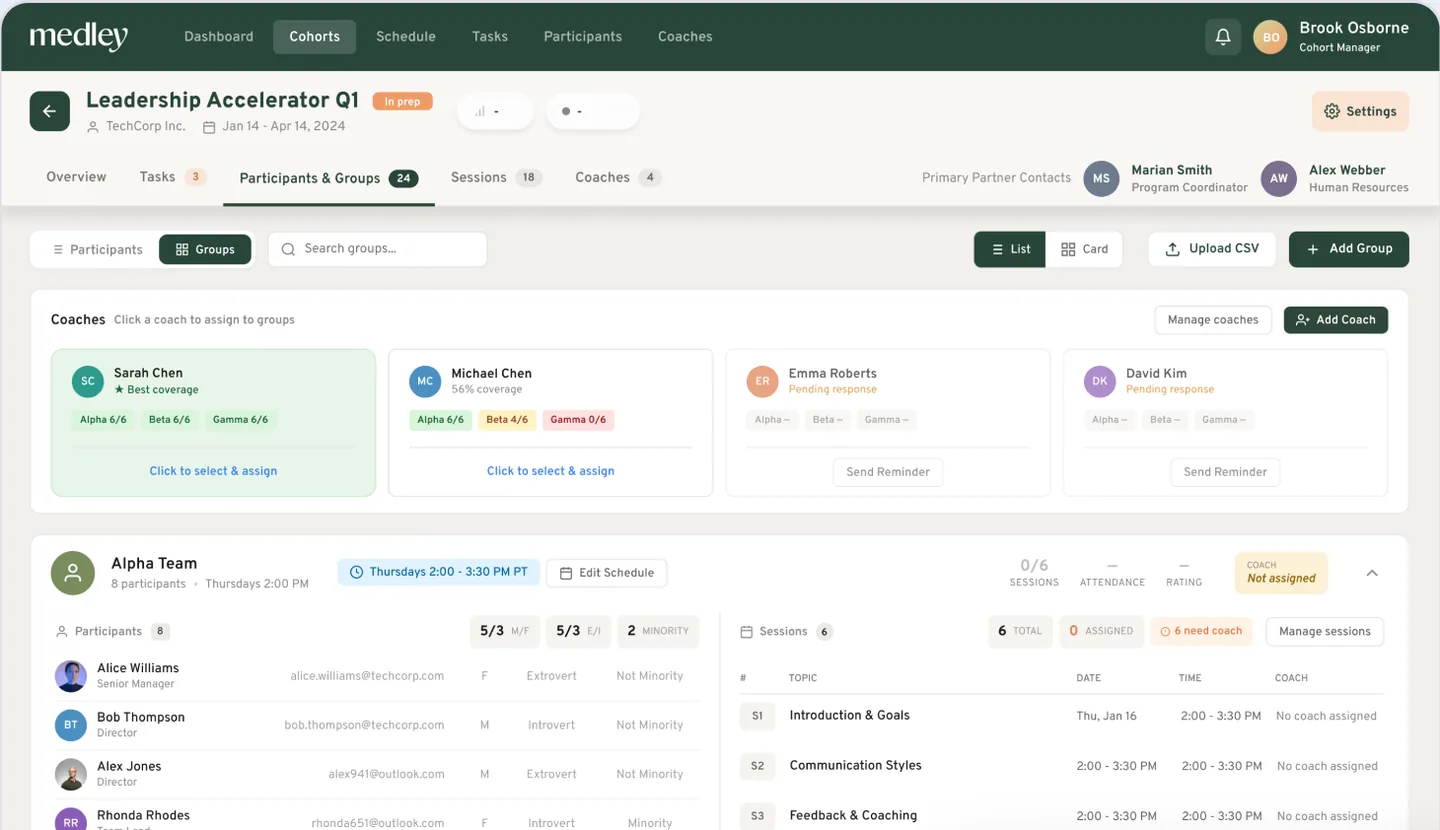The height and width of the screenshot is (830, 1440).
Task: Select Sarah Chen's SC coach avatar
Action: coord(88,381)
